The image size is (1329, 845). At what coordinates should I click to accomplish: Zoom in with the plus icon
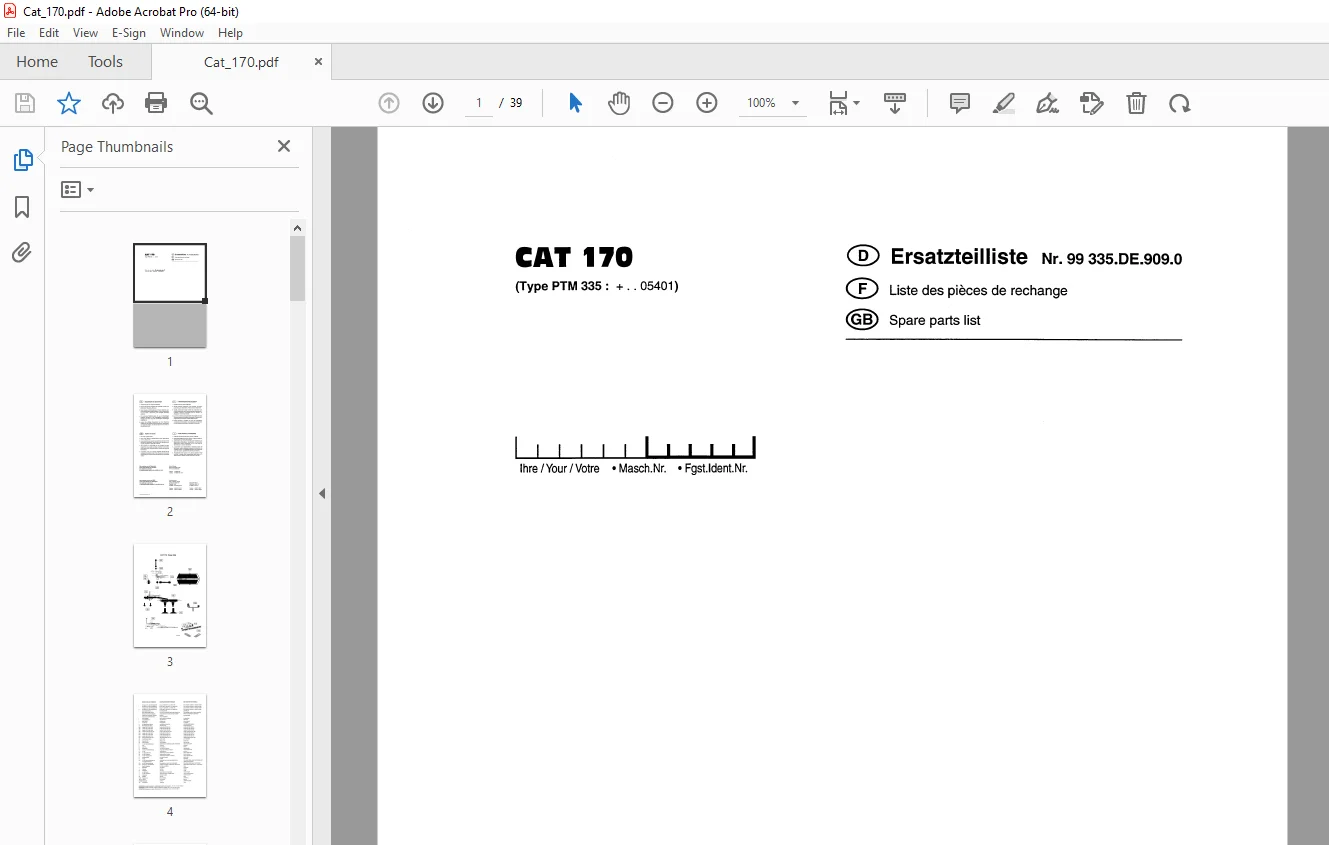tap(707, 103)
